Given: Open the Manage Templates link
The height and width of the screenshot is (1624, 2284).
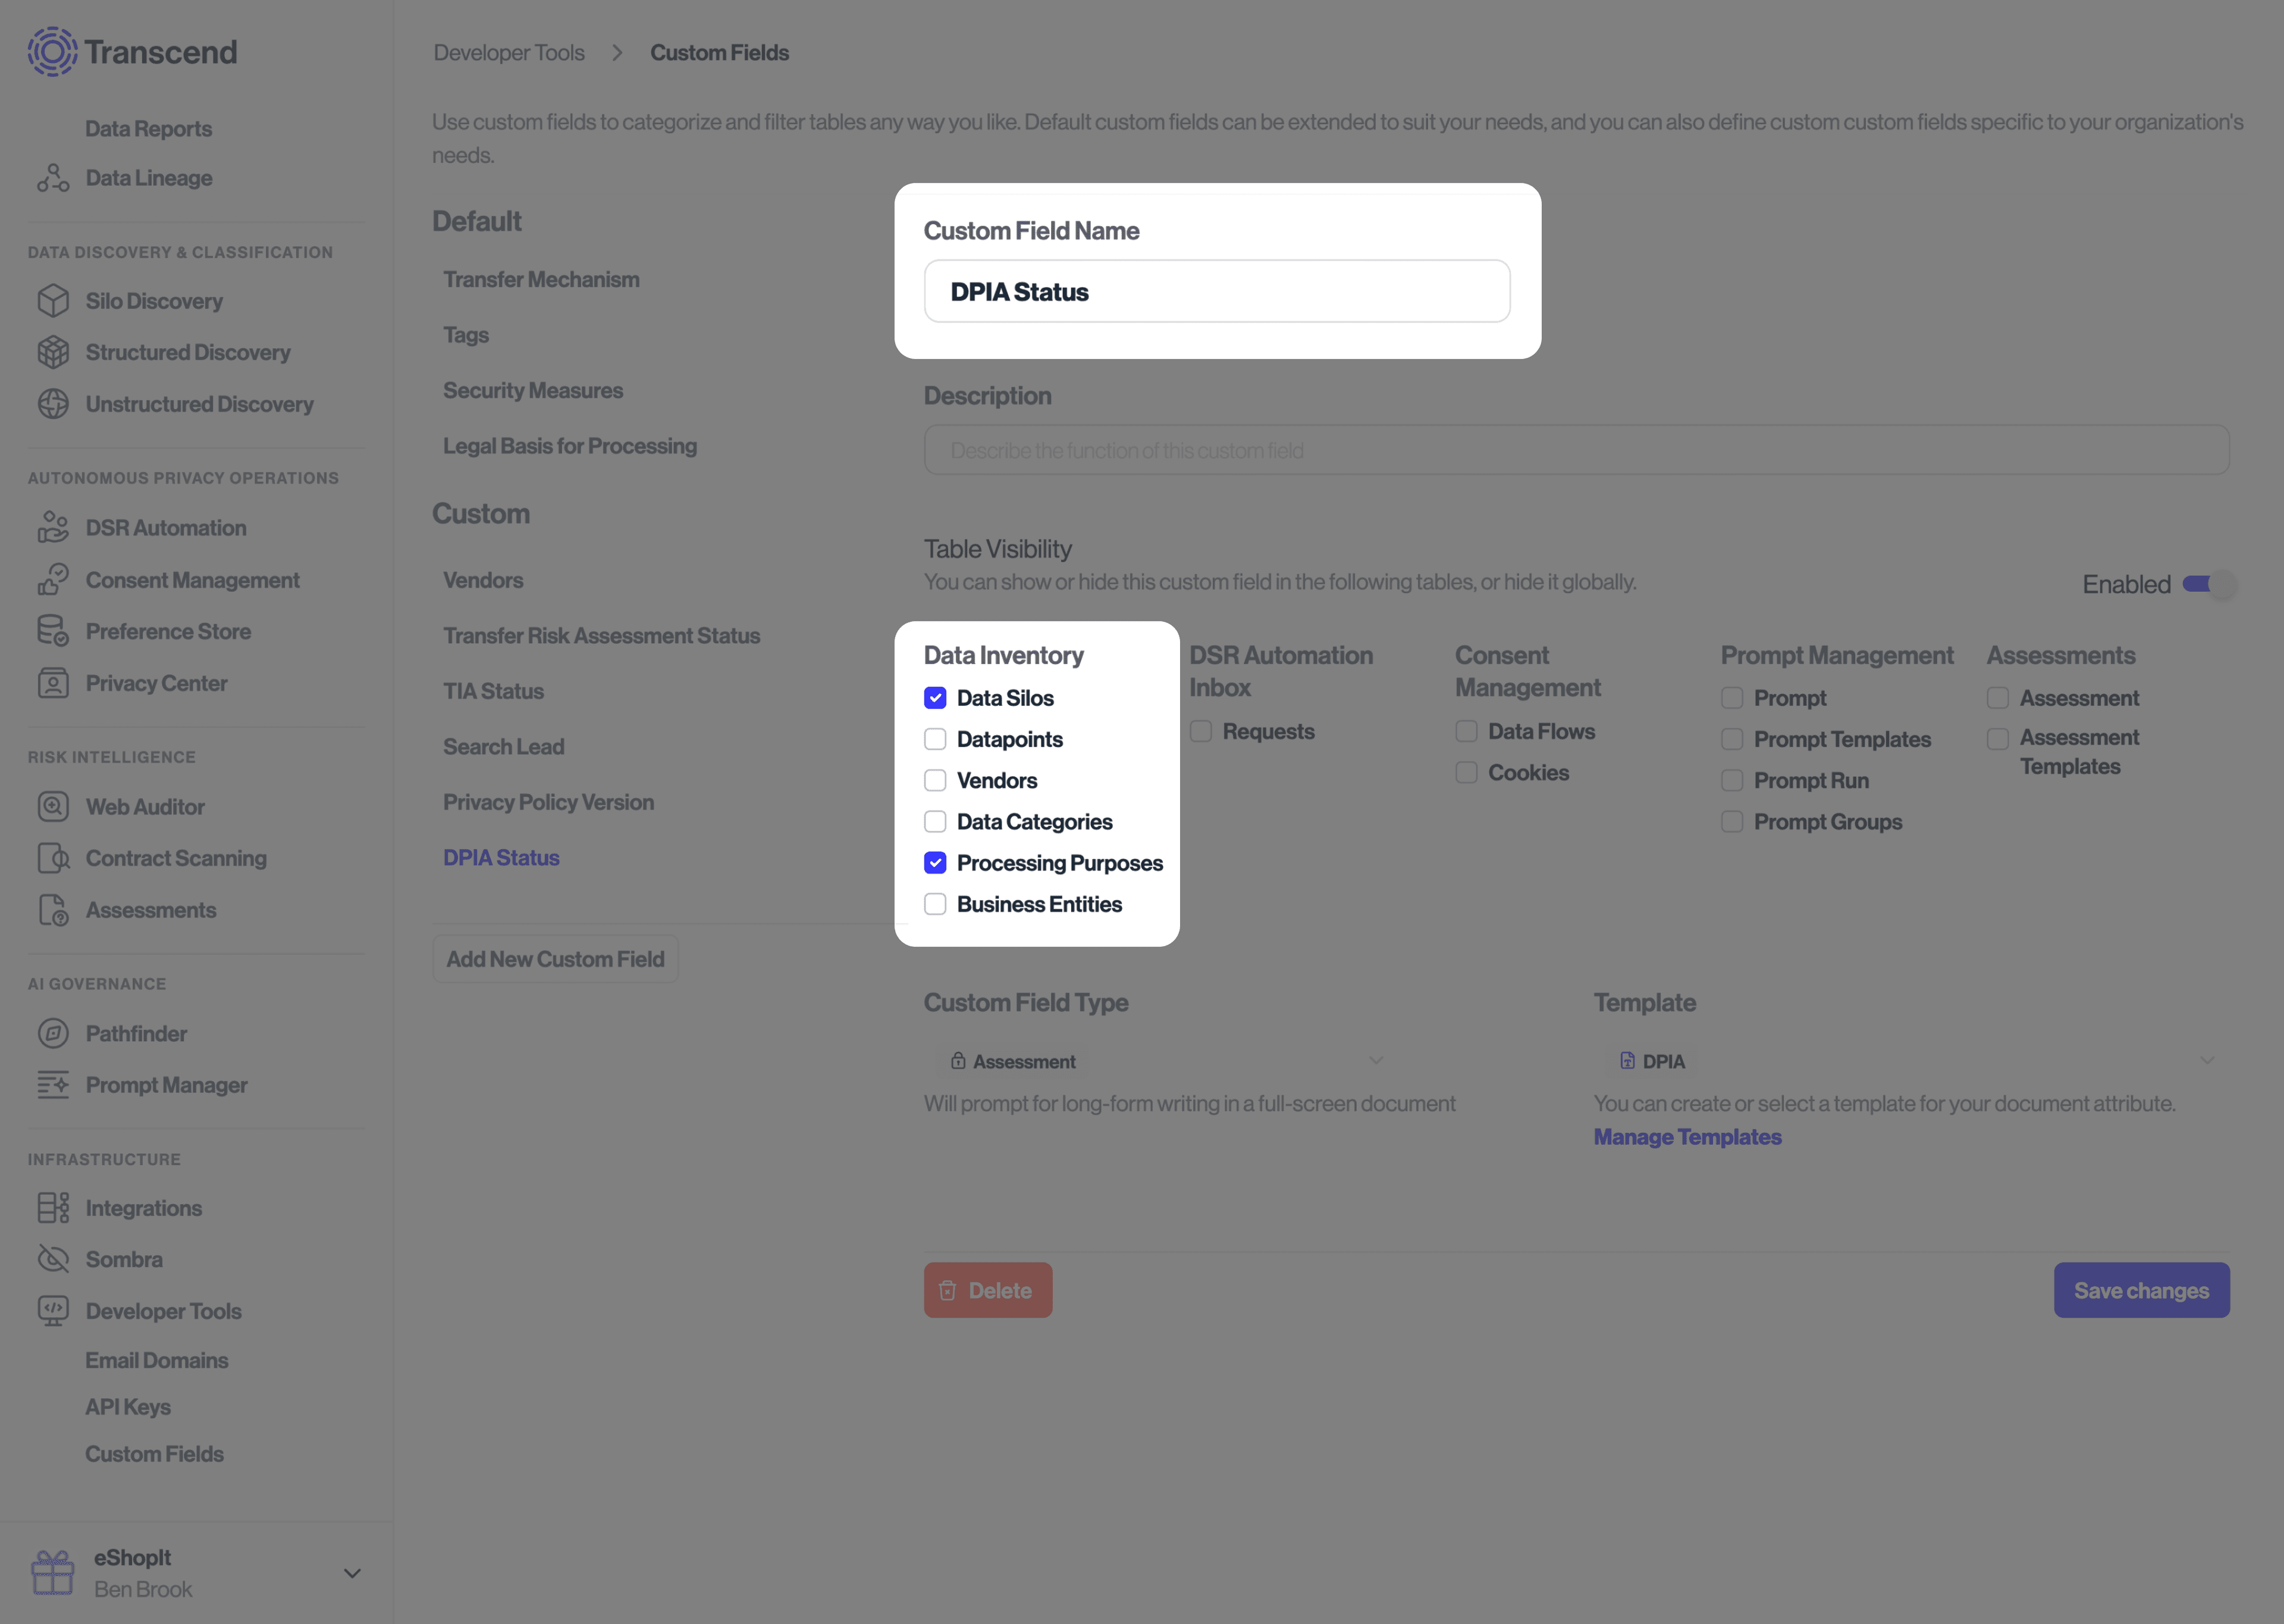Looking at the screenshot, I should [x=1687, y=1137].
